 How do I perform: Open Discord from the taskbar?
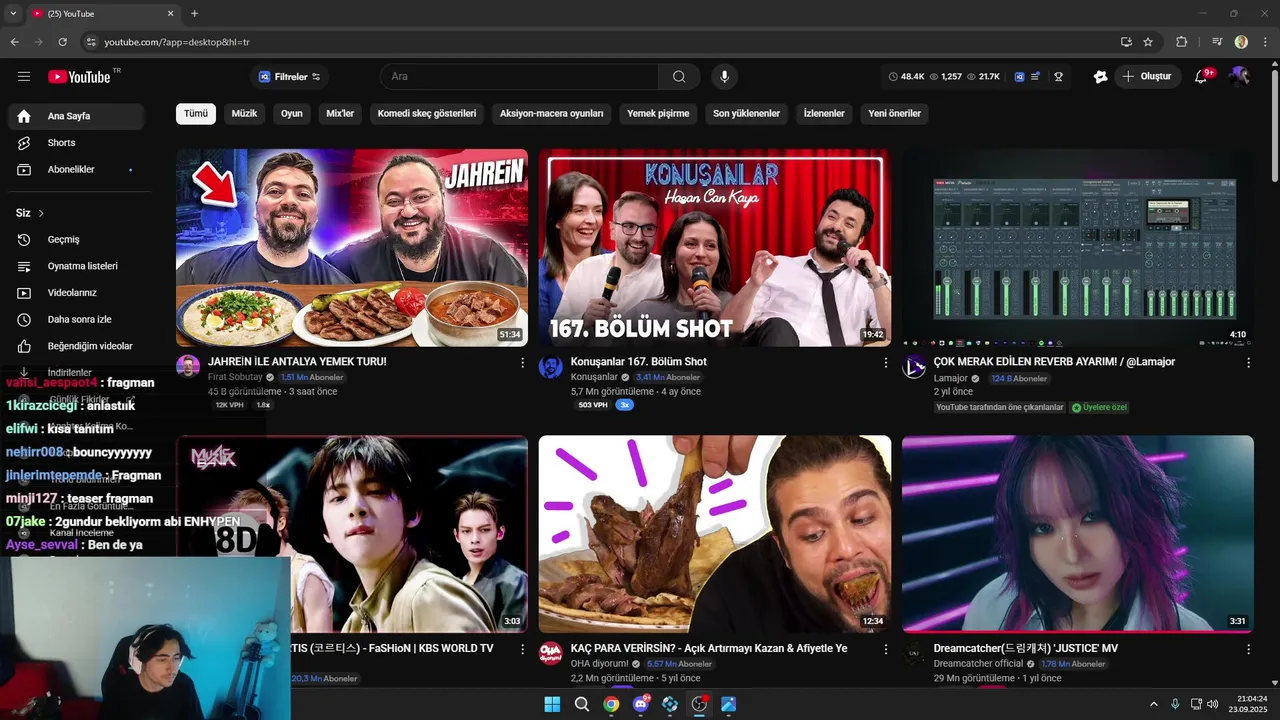point(641,705)
